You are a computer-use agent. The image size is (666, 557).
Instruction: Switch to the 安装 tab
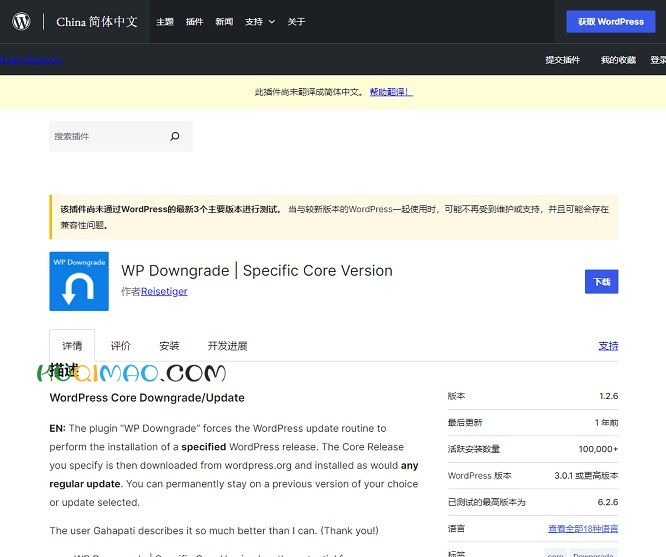[169, 346]
